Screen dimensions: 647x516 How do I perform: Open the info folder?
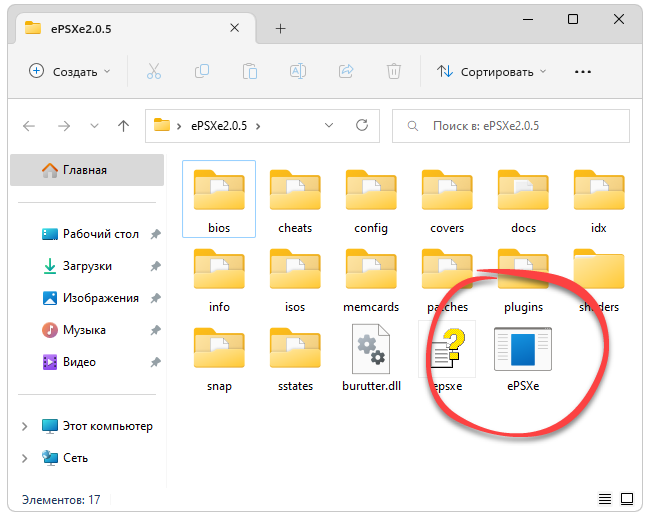[219, 279]
